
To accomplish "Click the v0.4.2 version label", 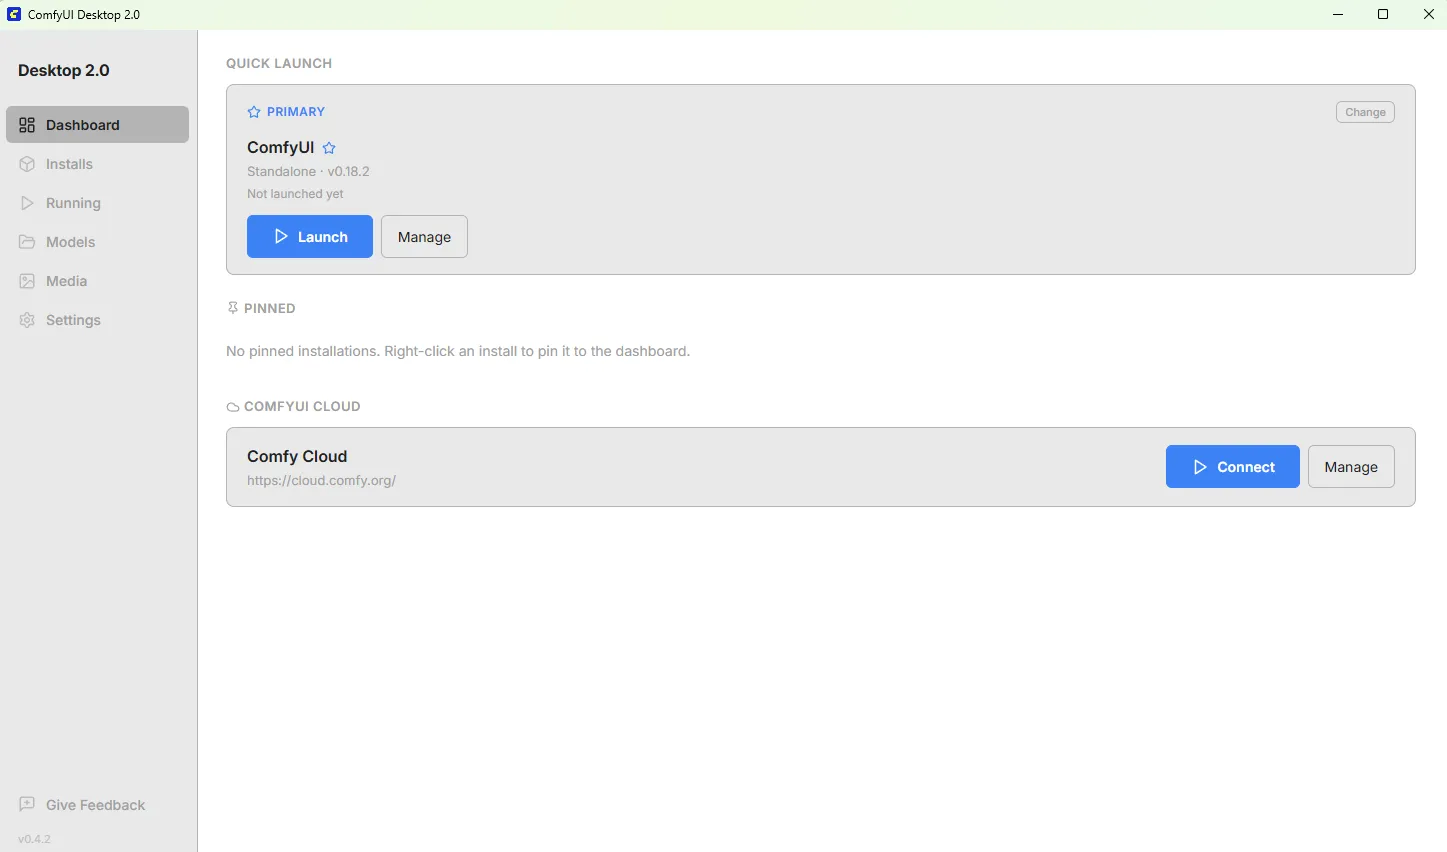I will [34, 838].
